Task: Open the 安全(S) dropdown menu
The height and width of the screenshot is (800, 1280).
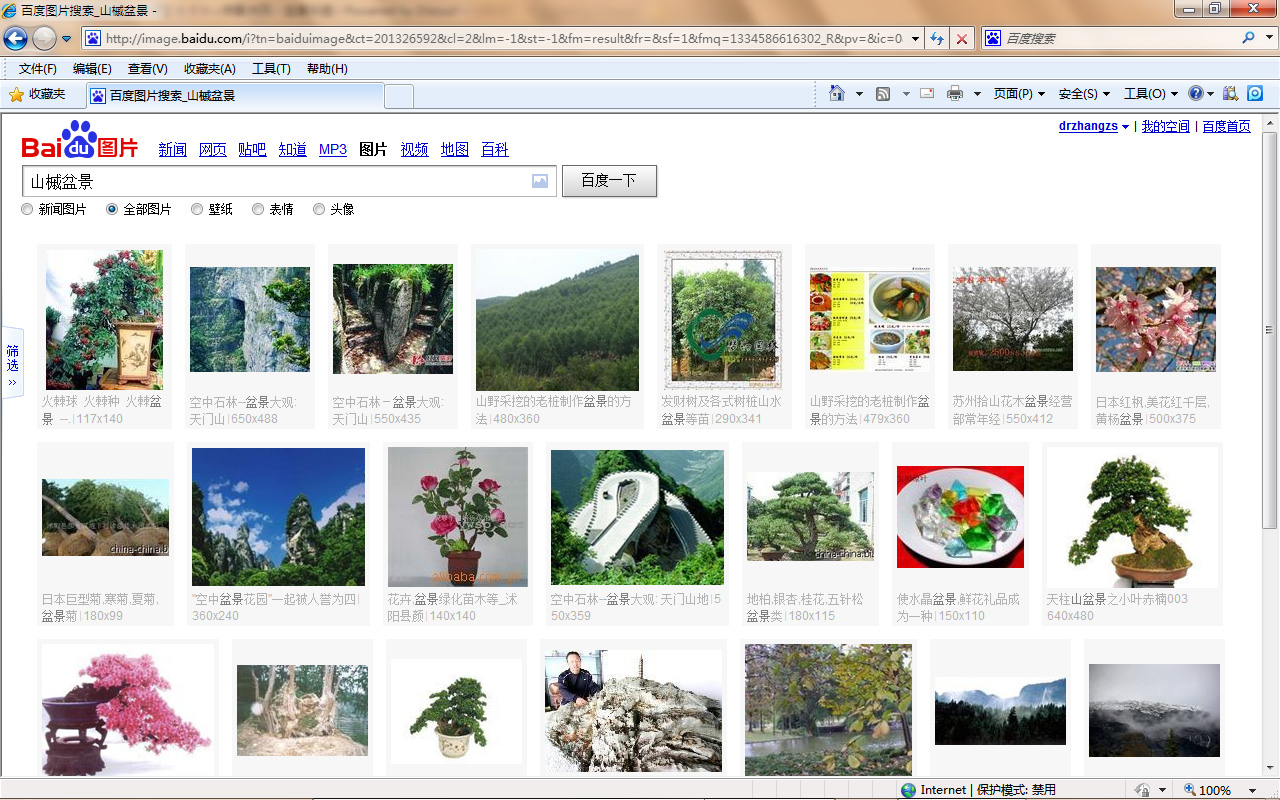Action: [1084, 94]
